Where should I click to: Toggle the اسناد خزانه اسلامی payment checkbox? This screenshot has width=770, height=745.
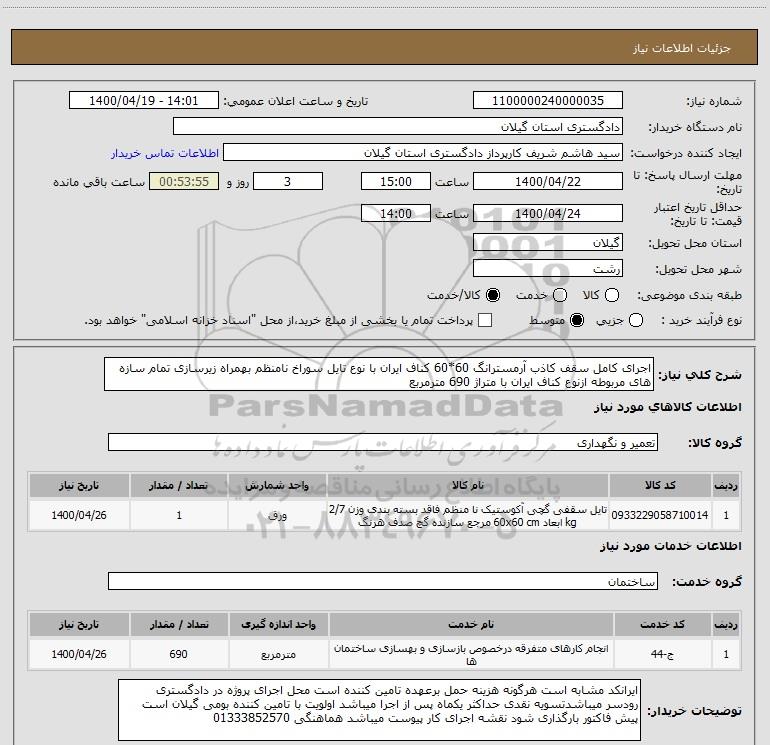(x=485, y=320)
